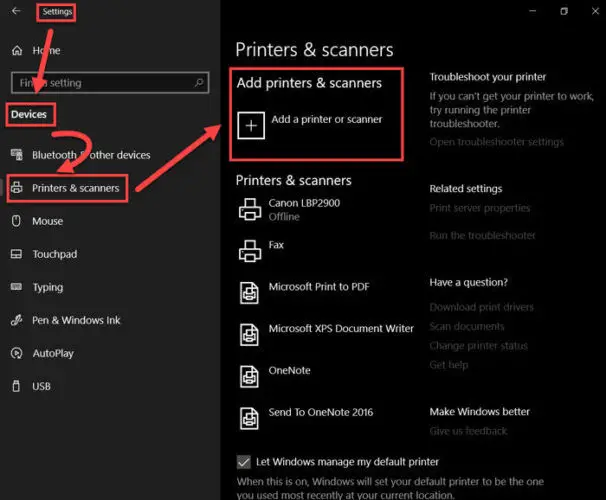Screen dimensions: 606x500
Task: Click the Typing keyboard icon
Action: tap(16, 286)
